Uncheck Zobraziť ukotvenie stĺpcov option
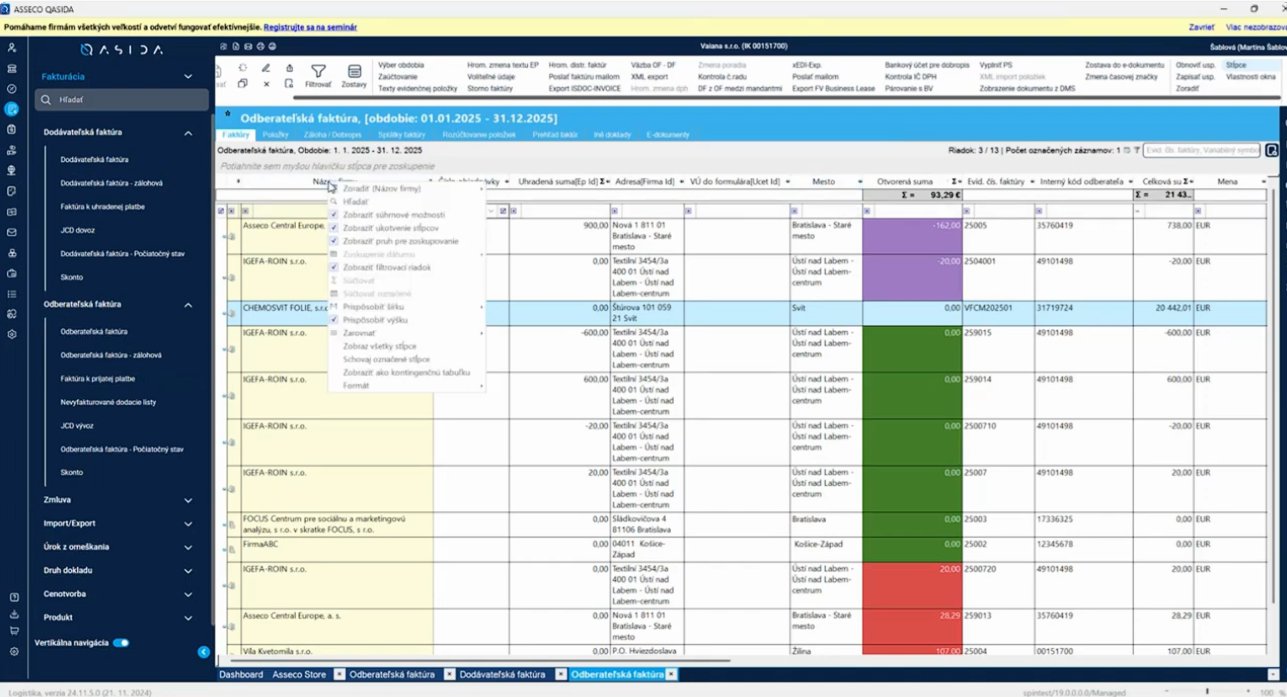The height and width of the screenshot is (697, 1287). click(x=333, y=228)
